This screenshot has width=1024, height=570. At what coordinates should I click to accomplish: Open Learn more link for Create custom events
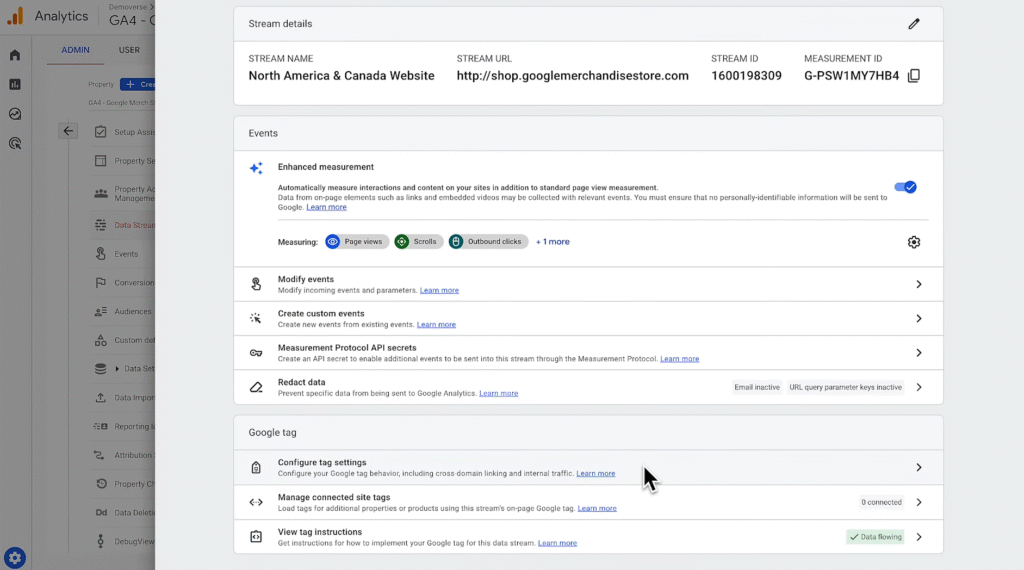pyautogui.click(x=436, y=325)
